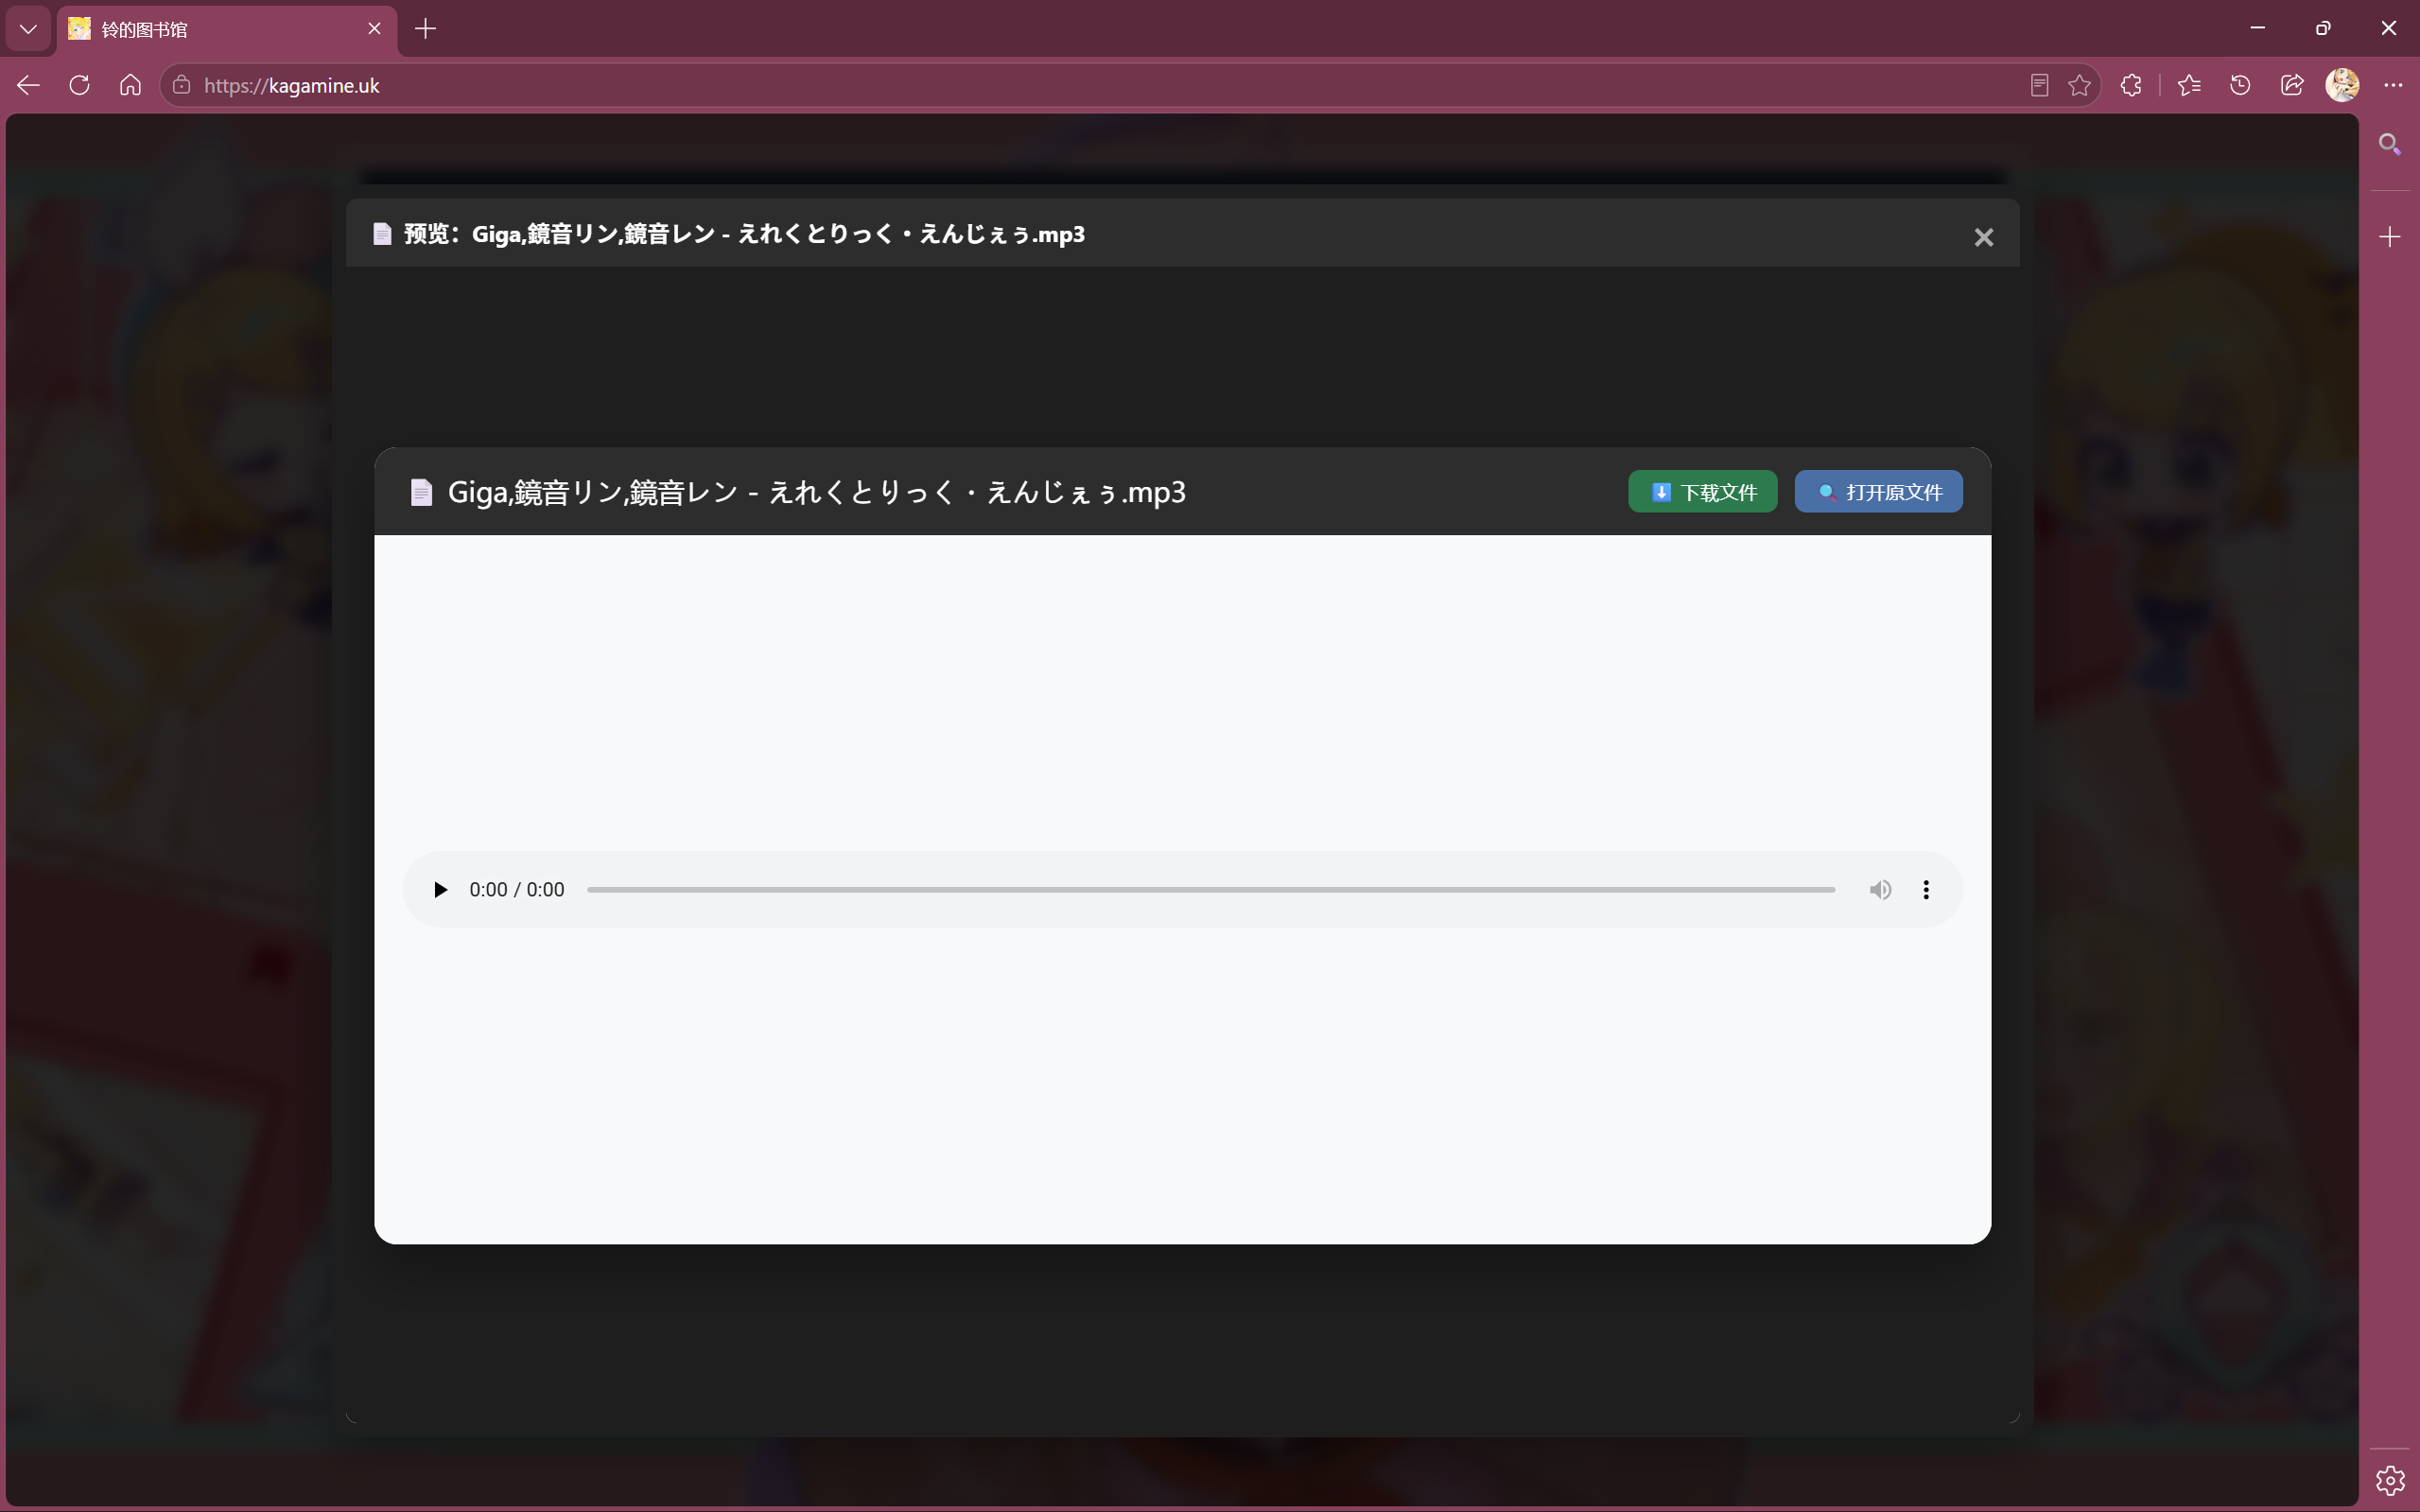Image resolution: width=2420 pixels, height=1512 pixels.
Task: Click the file title in player header
Action: click(x=816, y=492)
